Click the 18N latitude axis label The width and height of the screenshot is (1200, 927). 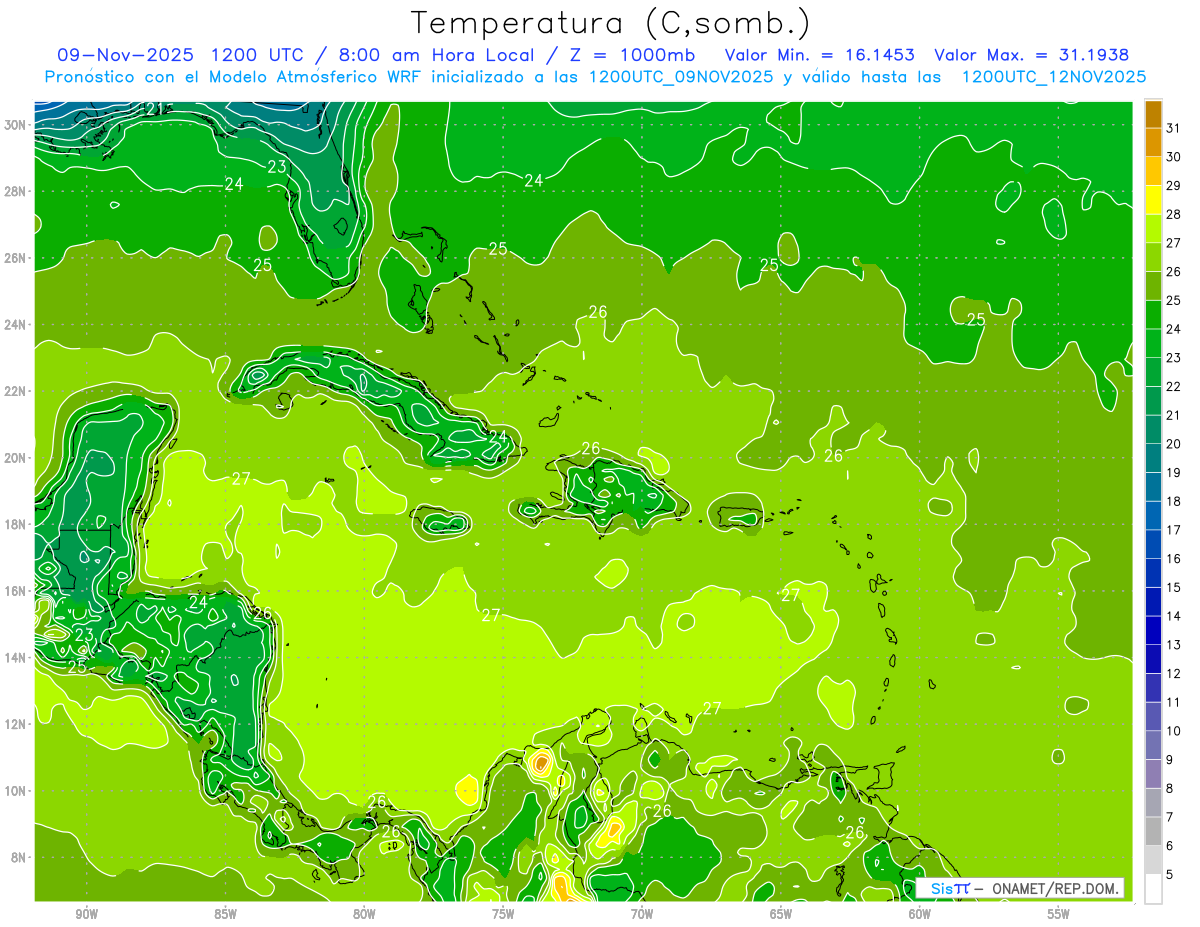tap(15, 524)
